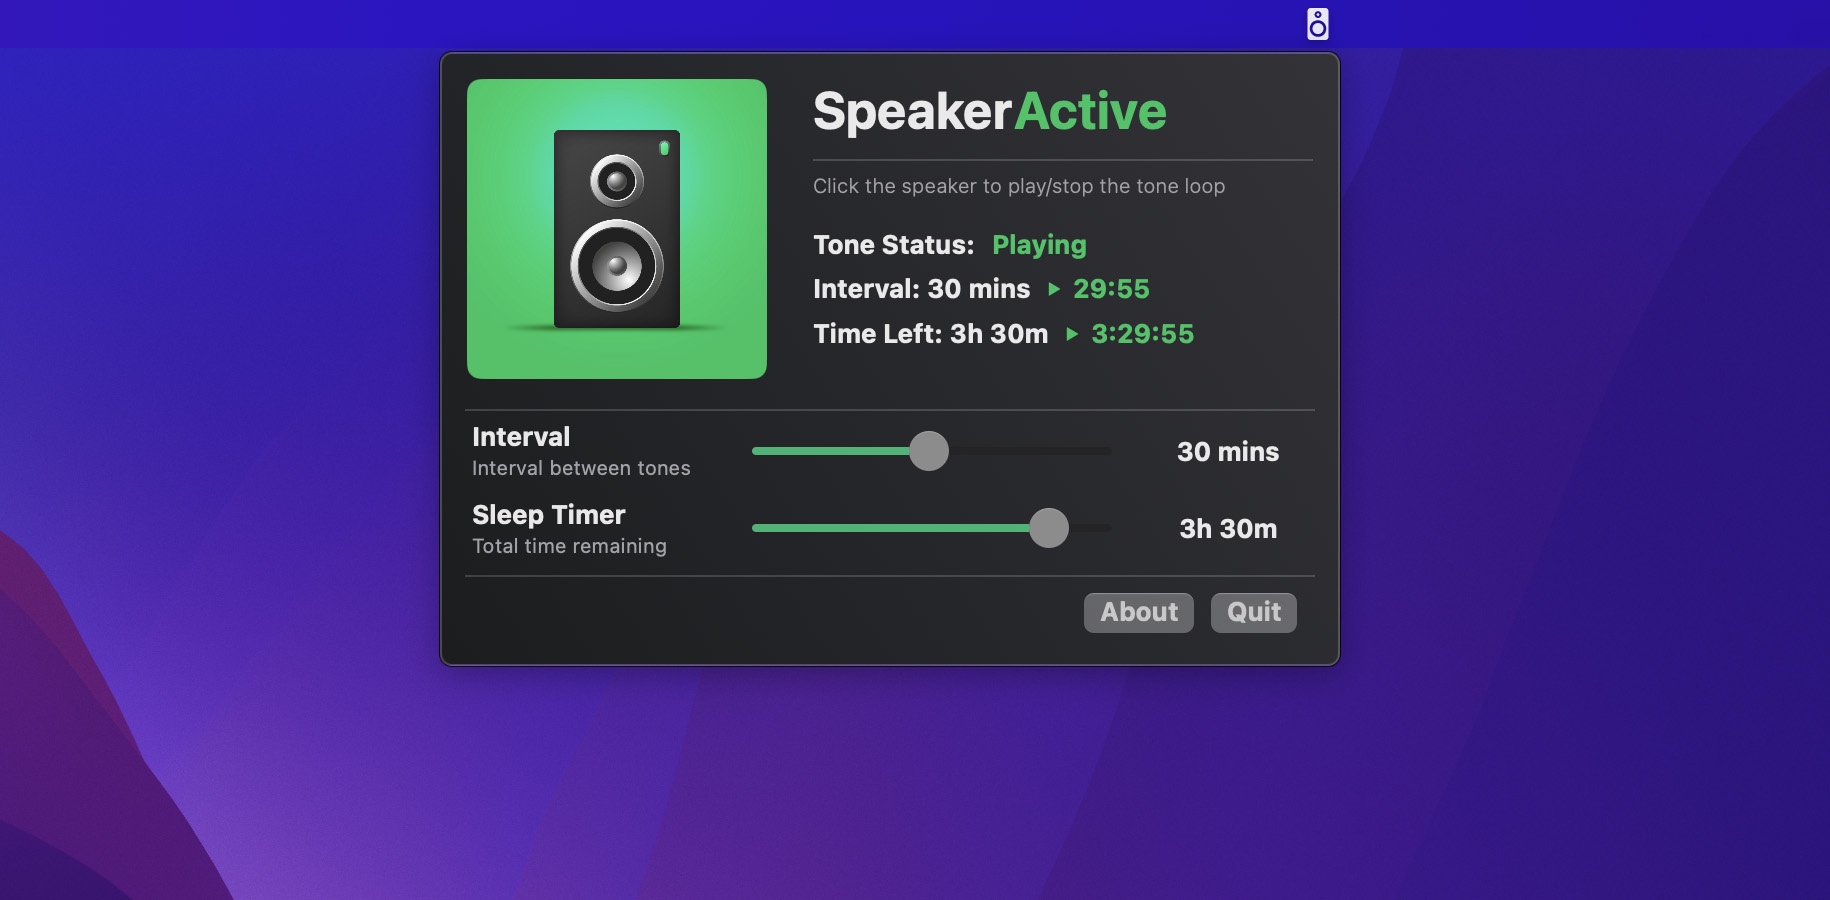This screenshot has height=900, width=1830.
Task: Click 'Interval: 30 mins' status text
Action: (921, 289)
